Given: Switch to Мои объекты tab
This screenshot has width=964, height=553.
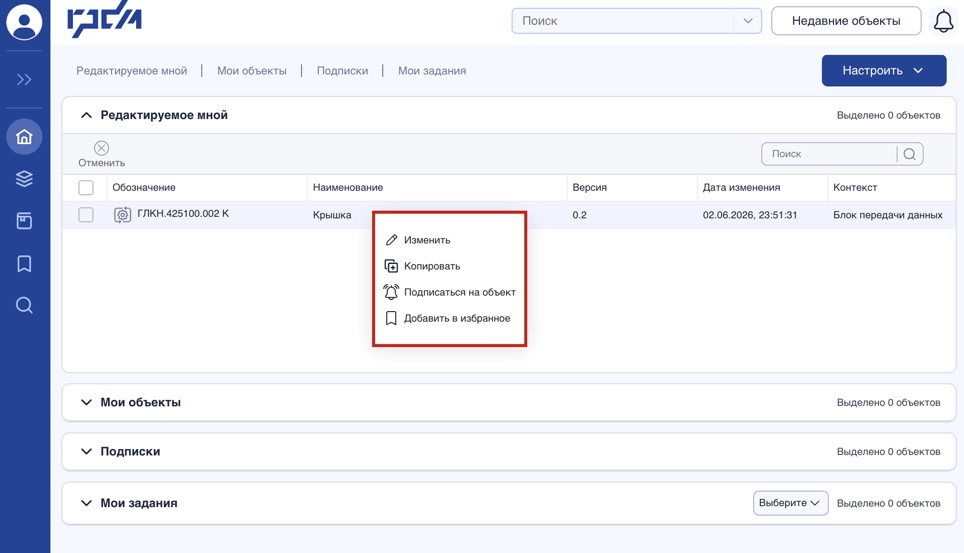Looking at the screenshot, I should 251,71.
